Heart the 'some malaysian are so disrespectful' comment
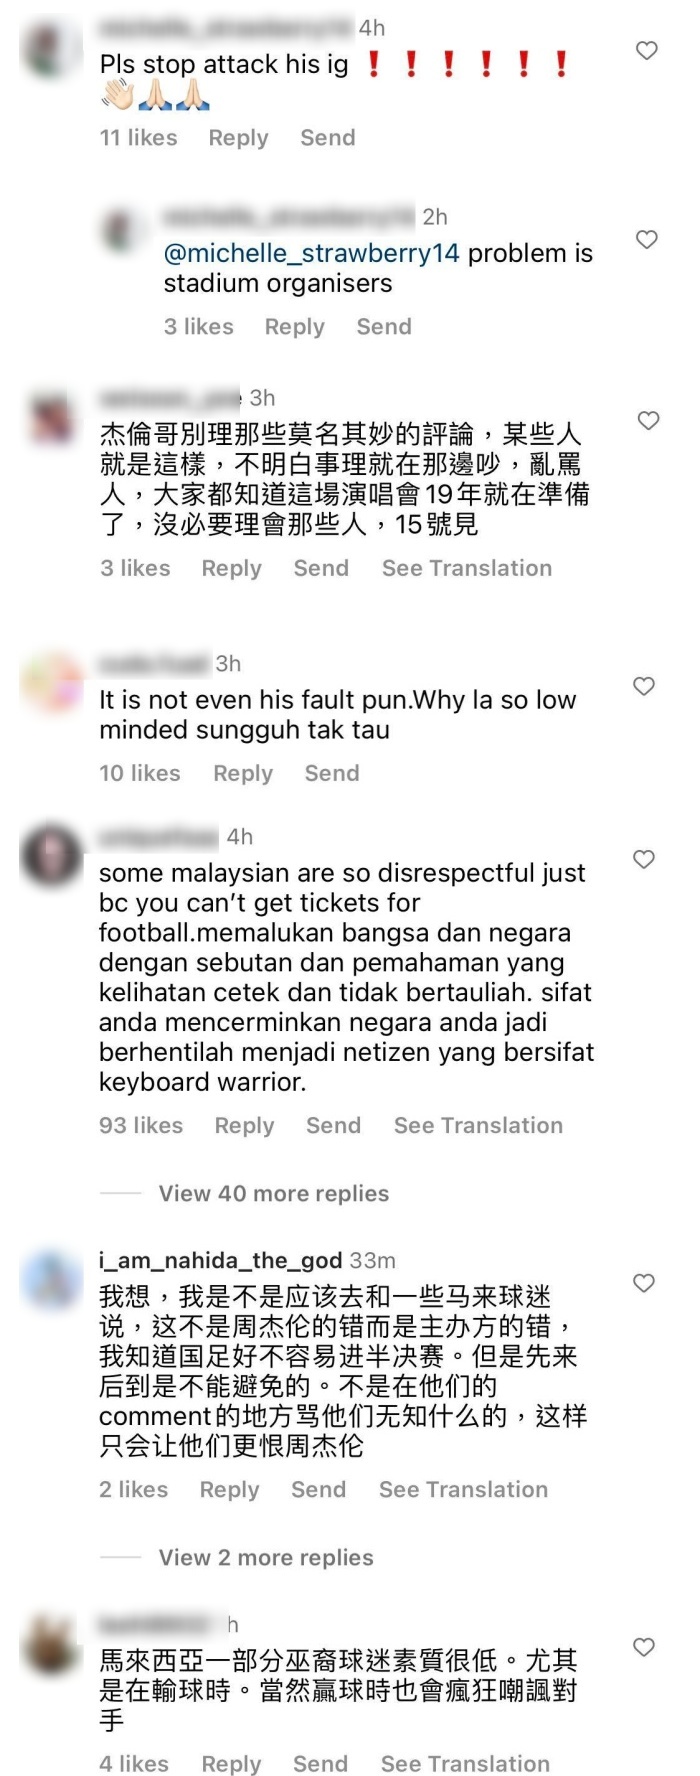The width and height of the screenshot is (700, 1776). [x=645, y=859]
